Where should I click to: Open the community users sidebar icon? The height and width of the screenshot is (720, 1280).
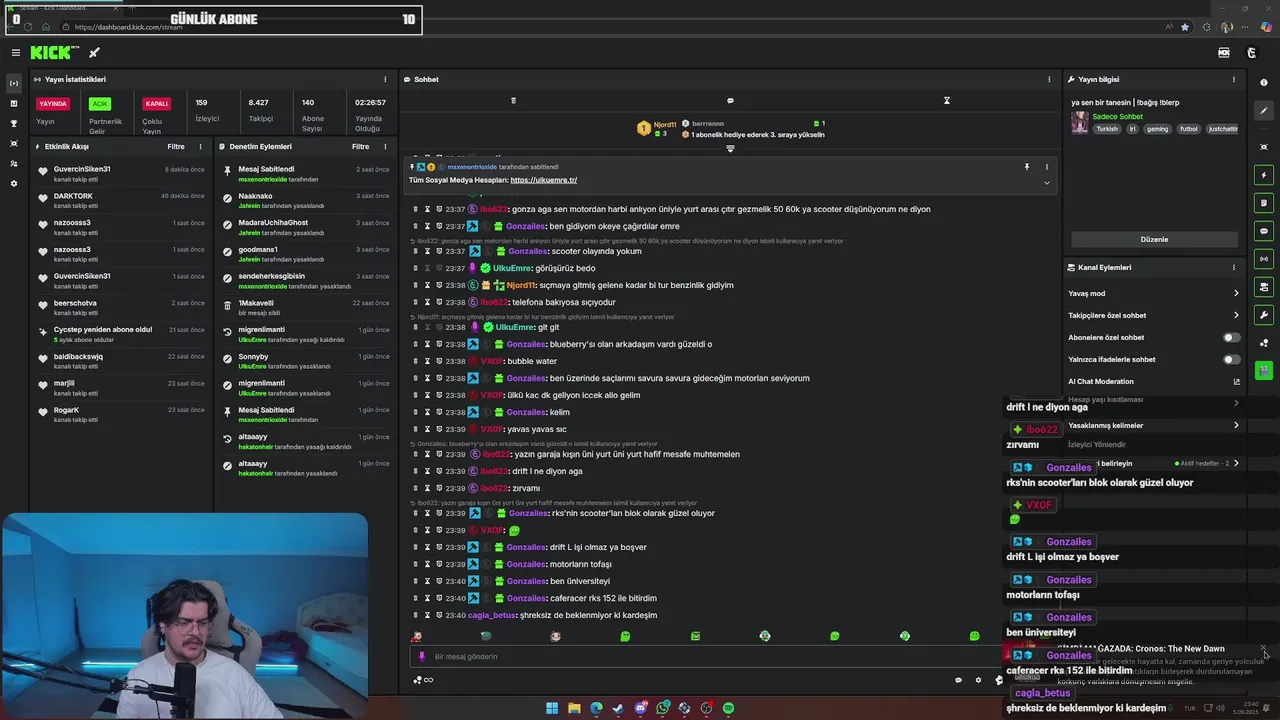(14, 163)
